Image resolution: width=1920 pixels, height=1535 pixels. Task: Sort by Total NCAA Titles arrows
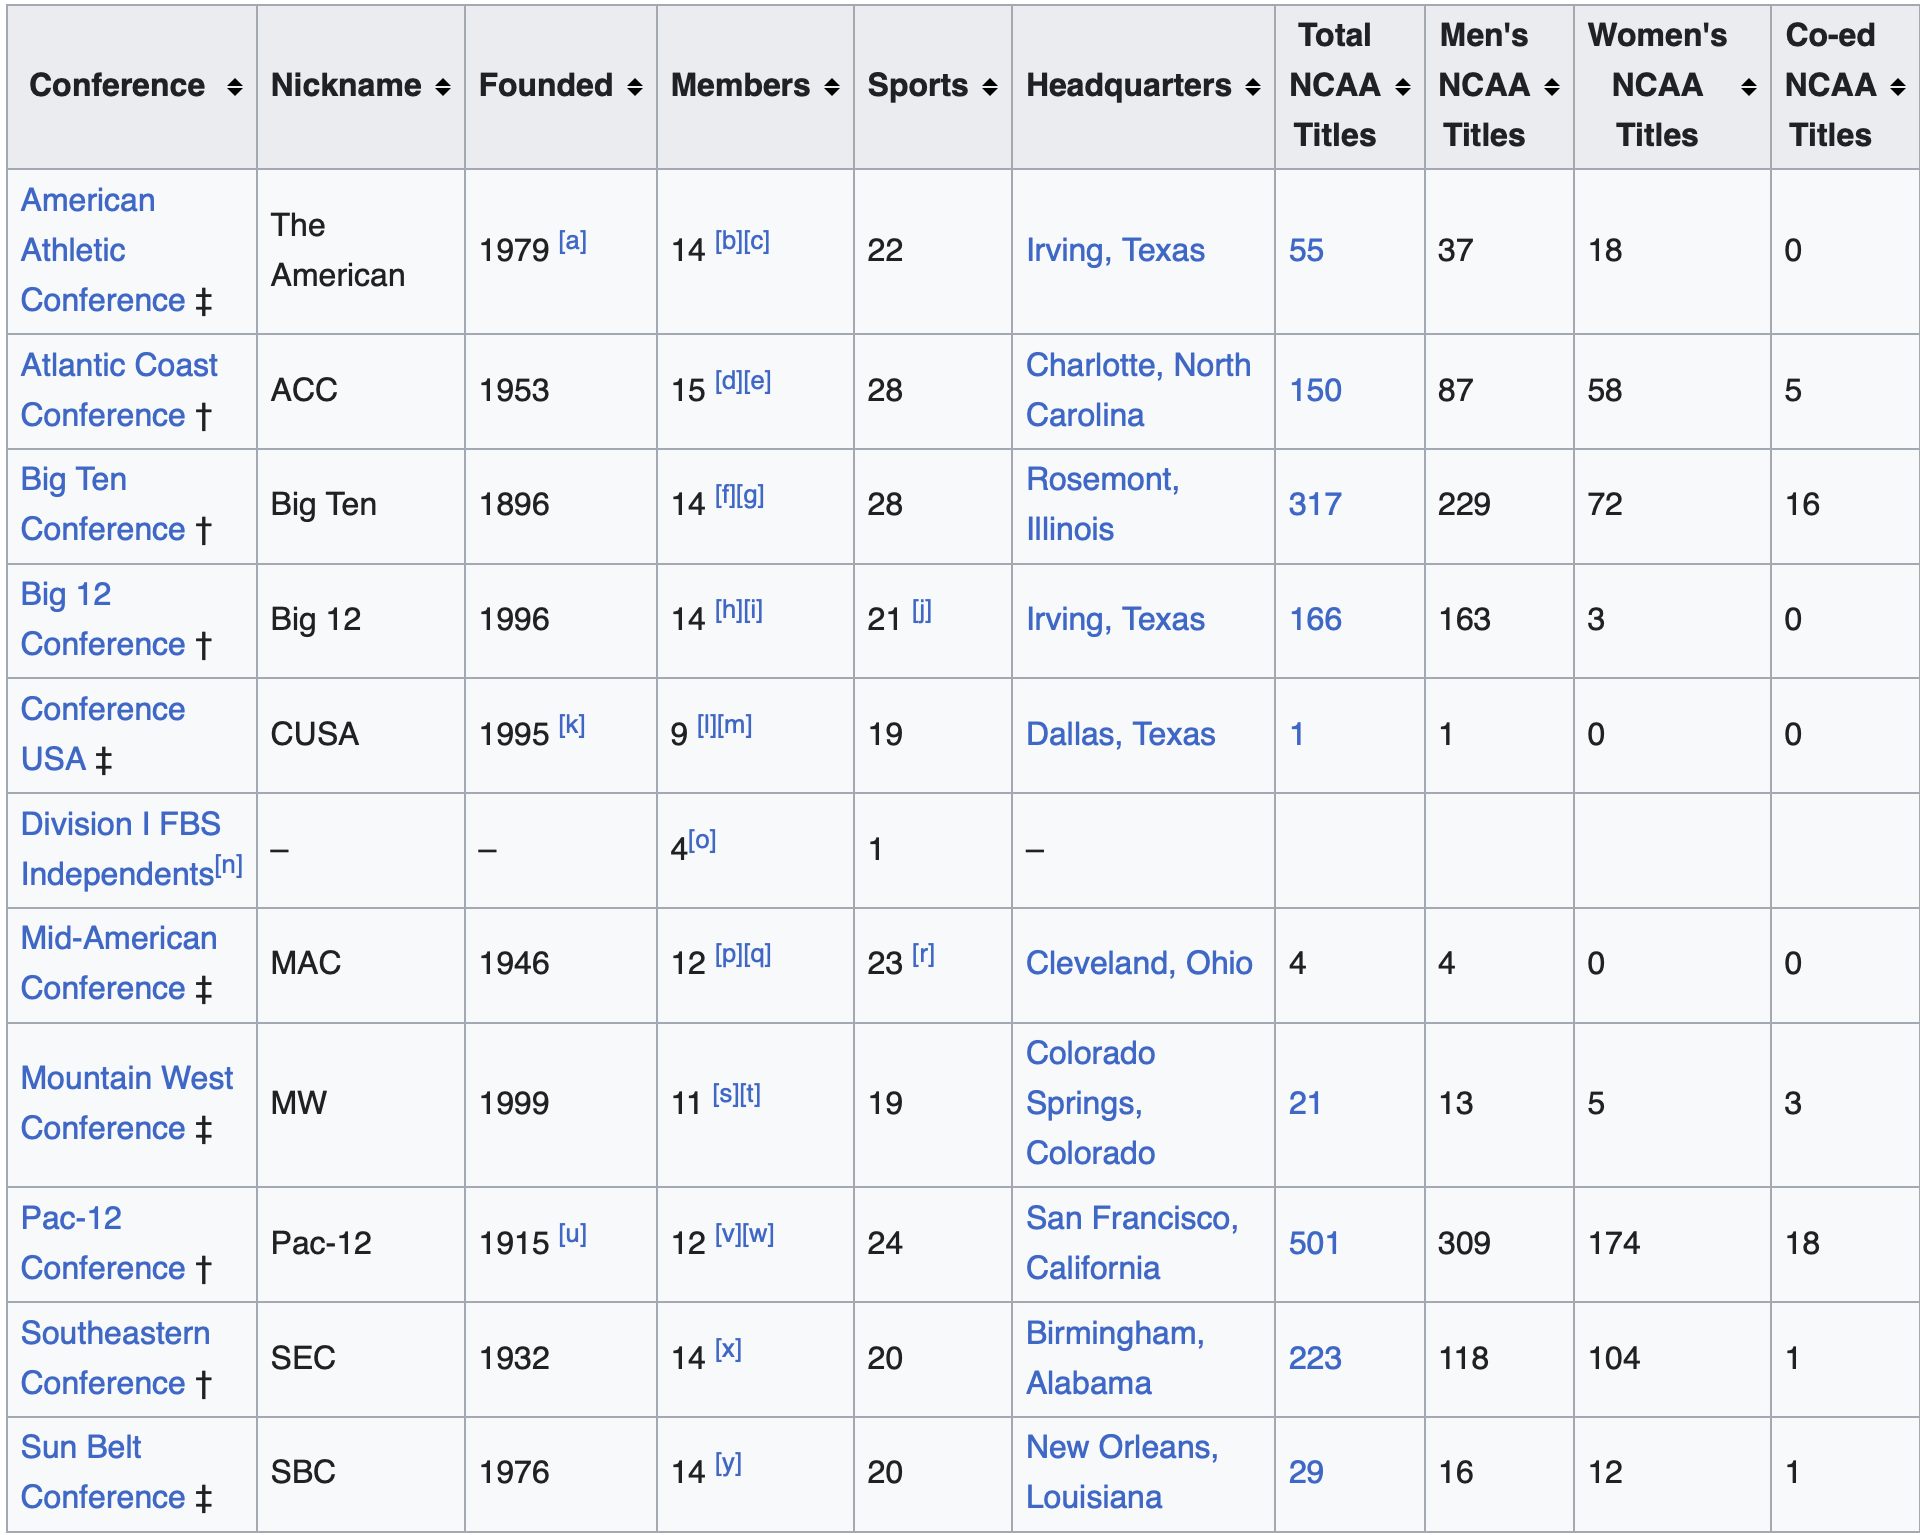tap(1403, 87)
